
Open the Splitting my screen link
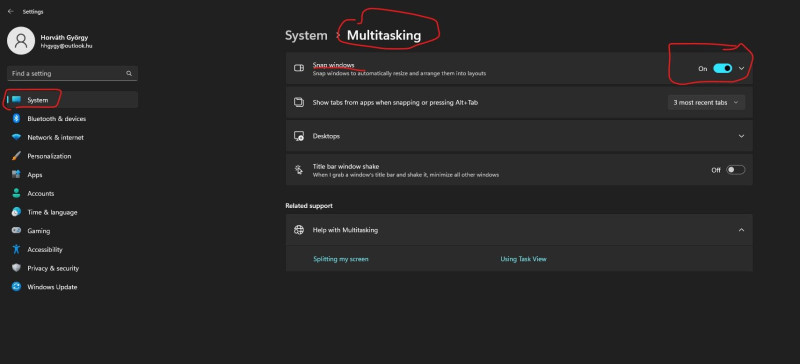[x=340, y=259]
